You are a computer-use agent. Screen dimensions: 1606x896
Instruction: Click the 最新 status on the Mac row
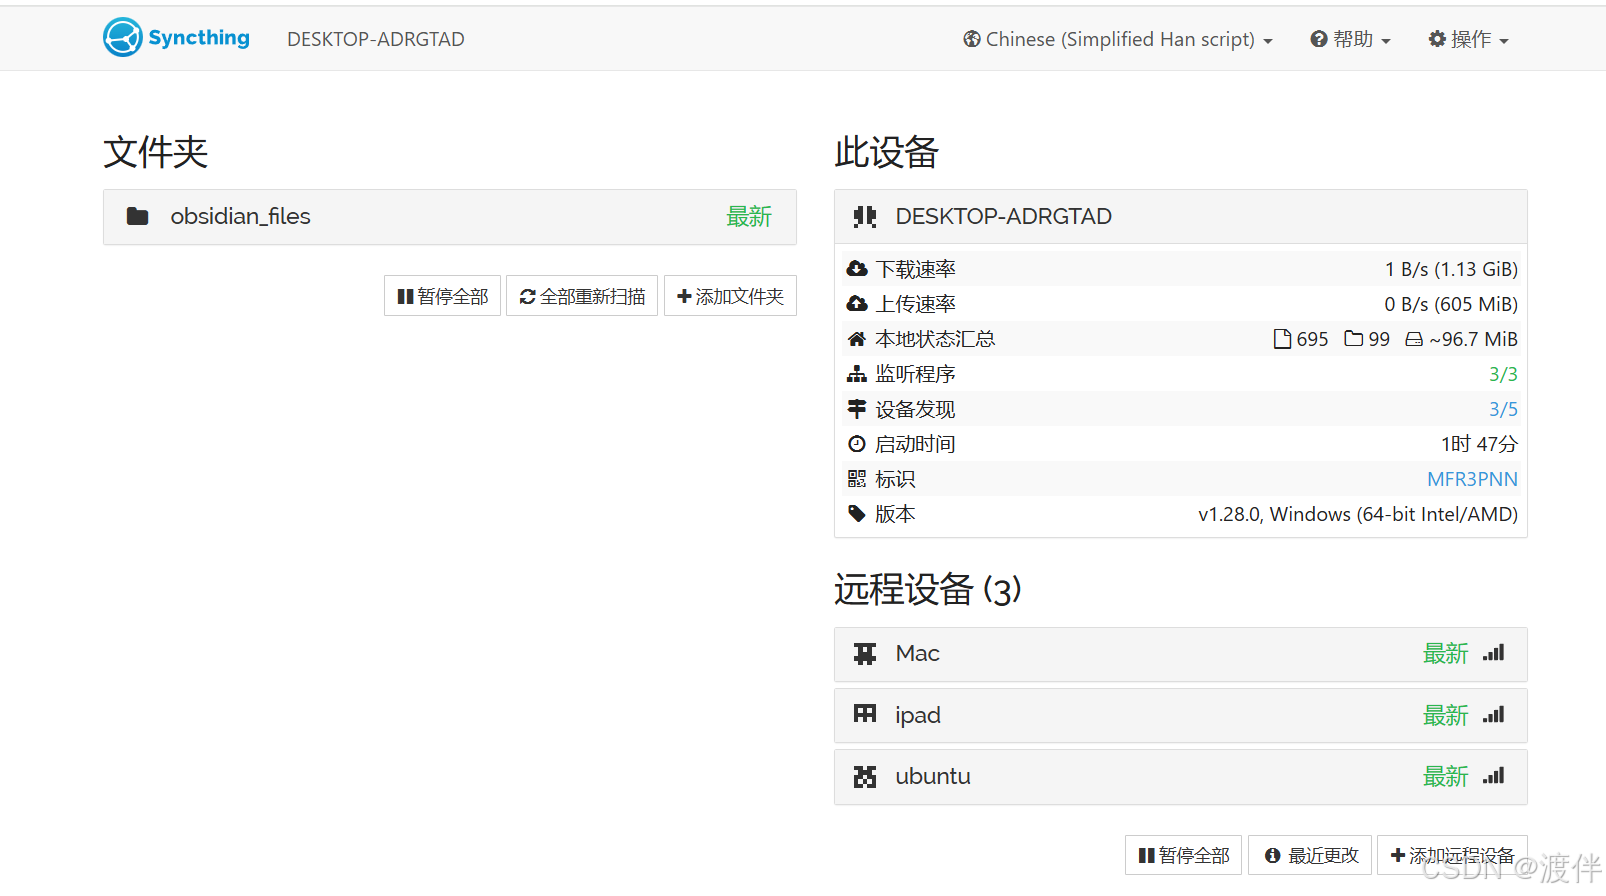tap(1446, 654)
